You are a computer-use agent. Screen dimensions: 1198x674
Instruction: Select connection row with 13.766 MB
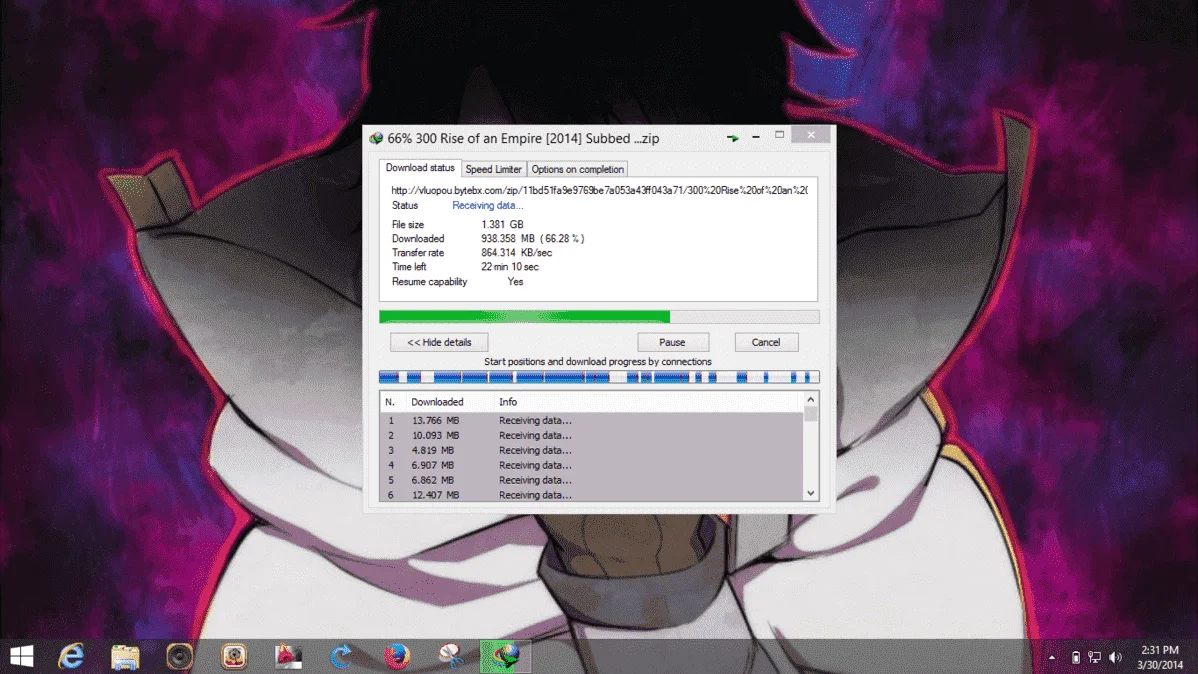(x=592, y=420)
